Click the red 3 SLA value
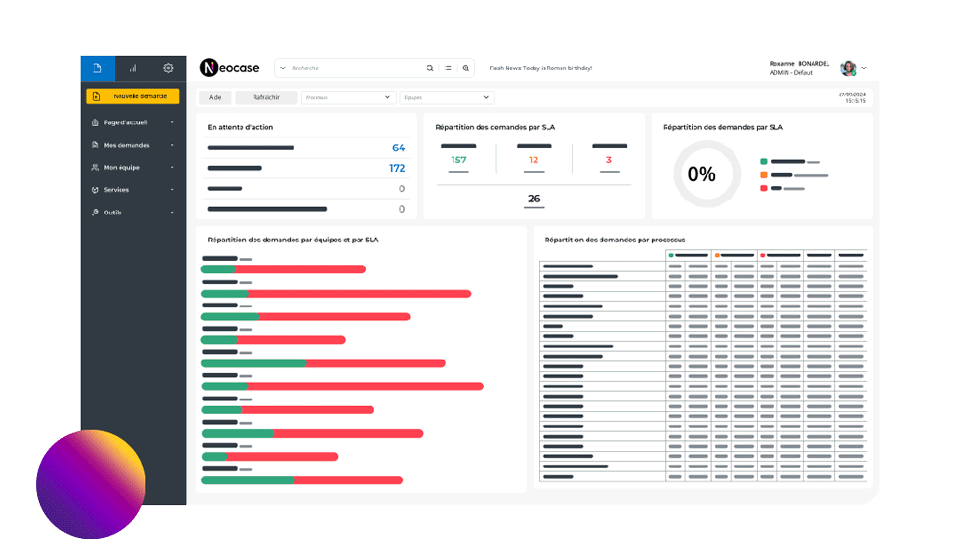 [609, 160]
